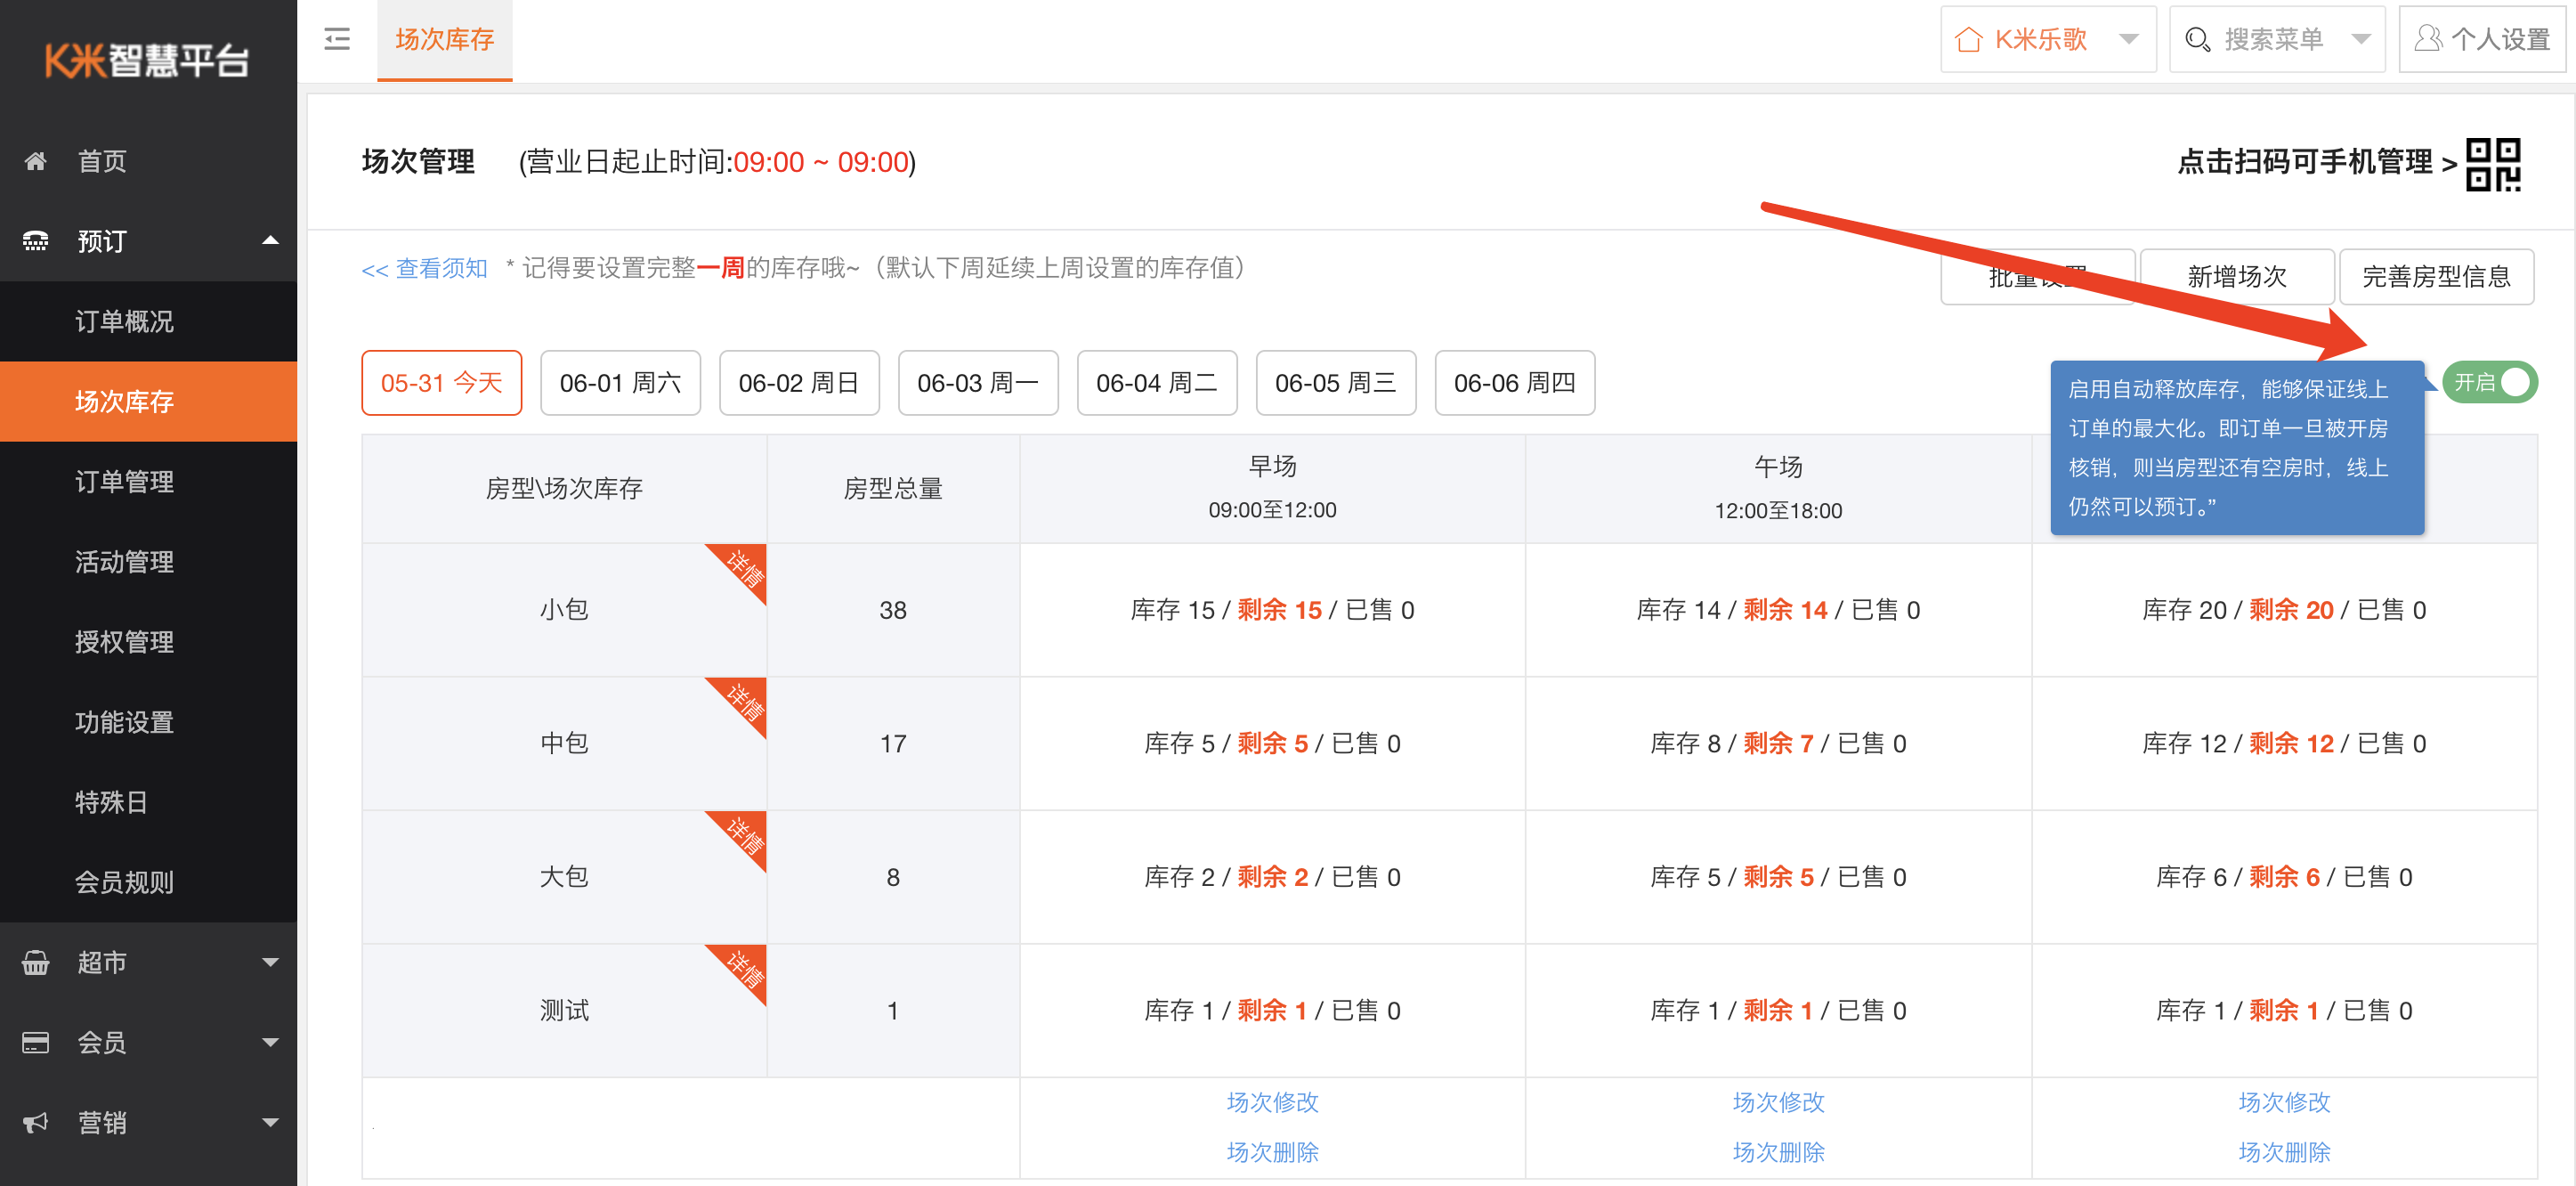Click the 详情 corner tag on 大包 row
This screenshot has width=2576, height=1186.
(x=743, y=834)
